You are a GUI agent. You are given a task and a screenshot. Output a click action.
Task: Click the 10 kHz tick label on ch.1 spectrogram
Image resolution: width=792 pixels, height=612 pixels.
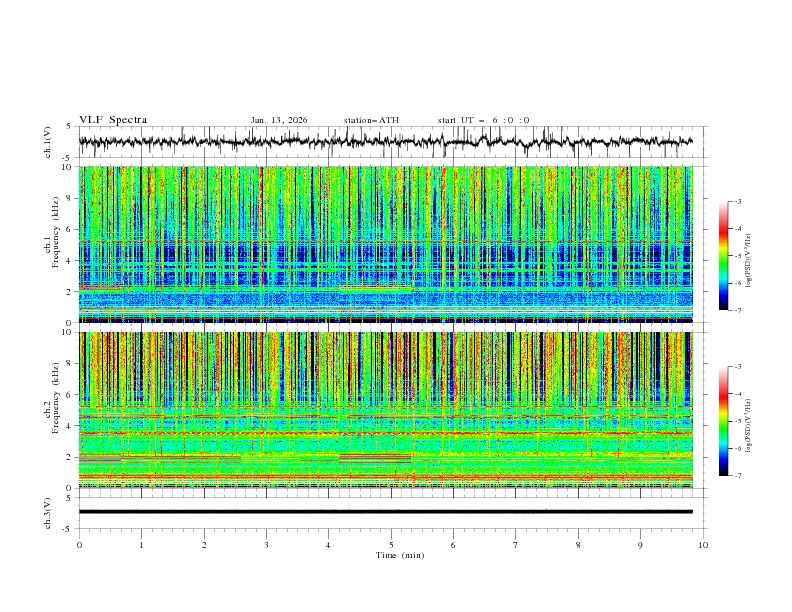[67, 167]
